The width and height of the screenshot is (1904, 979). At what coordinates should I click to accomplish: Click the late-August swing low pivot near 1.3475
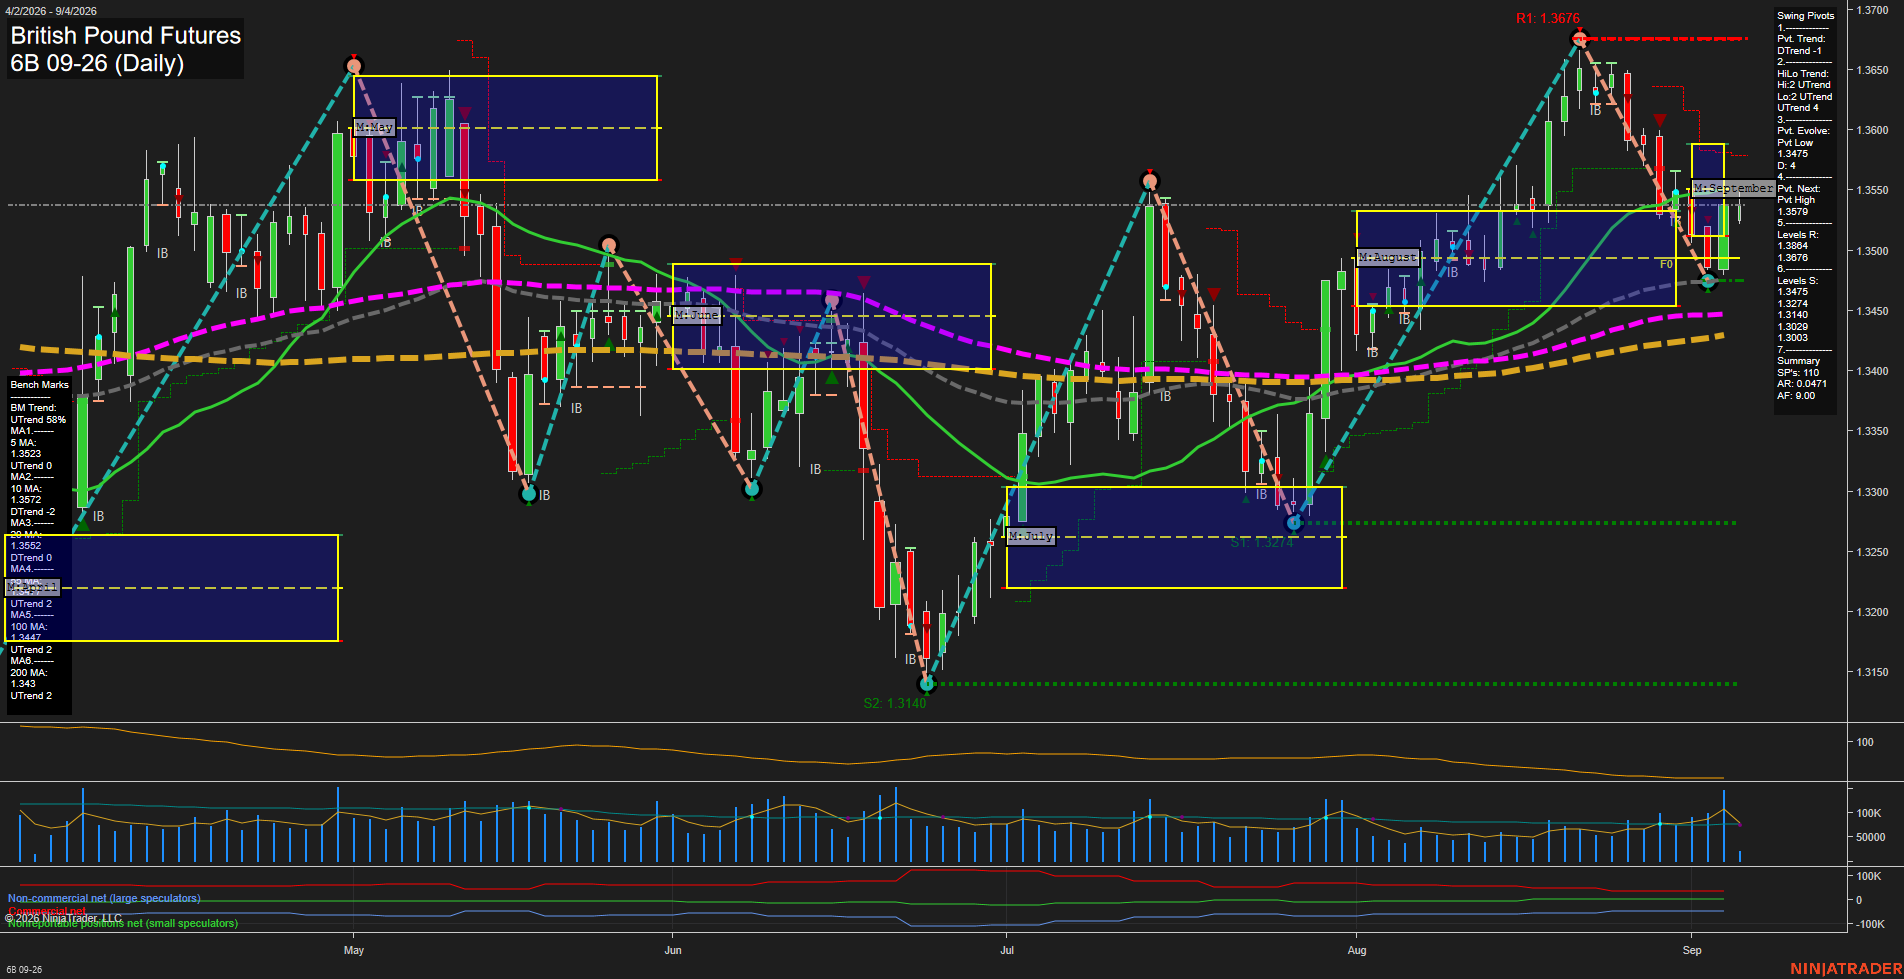(x=1709, y=281)
